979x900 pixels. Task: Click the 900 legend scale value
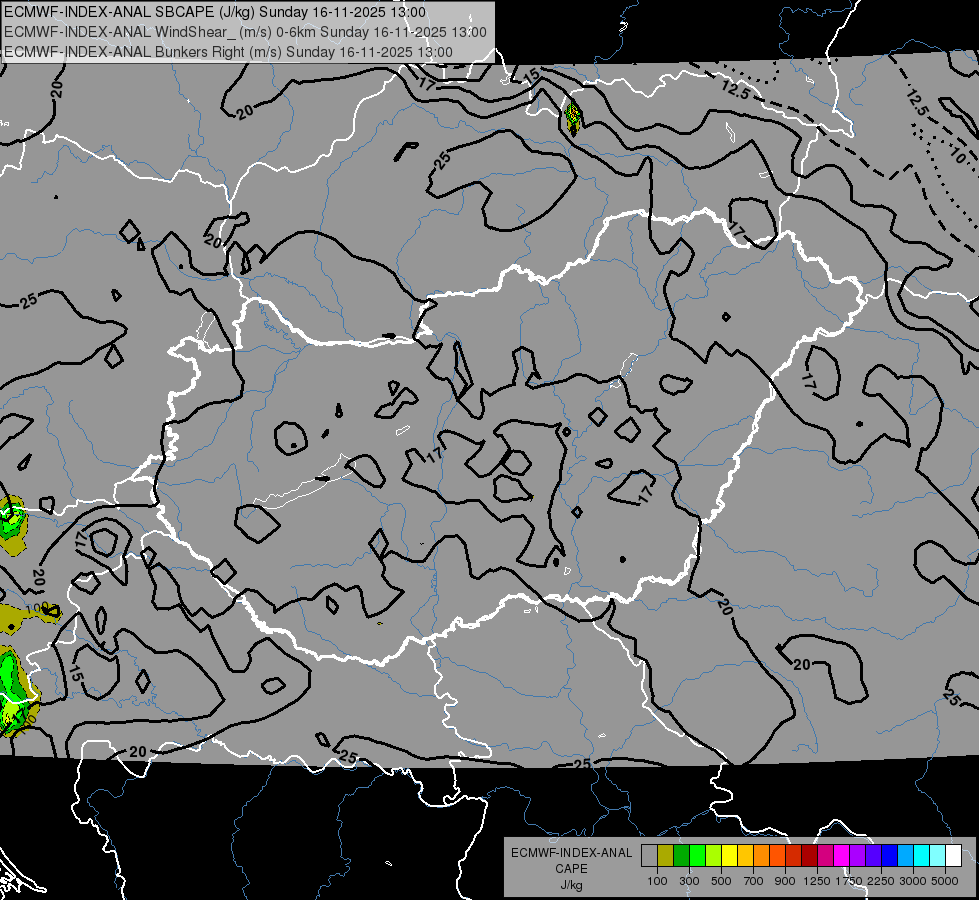click(785, 881)
